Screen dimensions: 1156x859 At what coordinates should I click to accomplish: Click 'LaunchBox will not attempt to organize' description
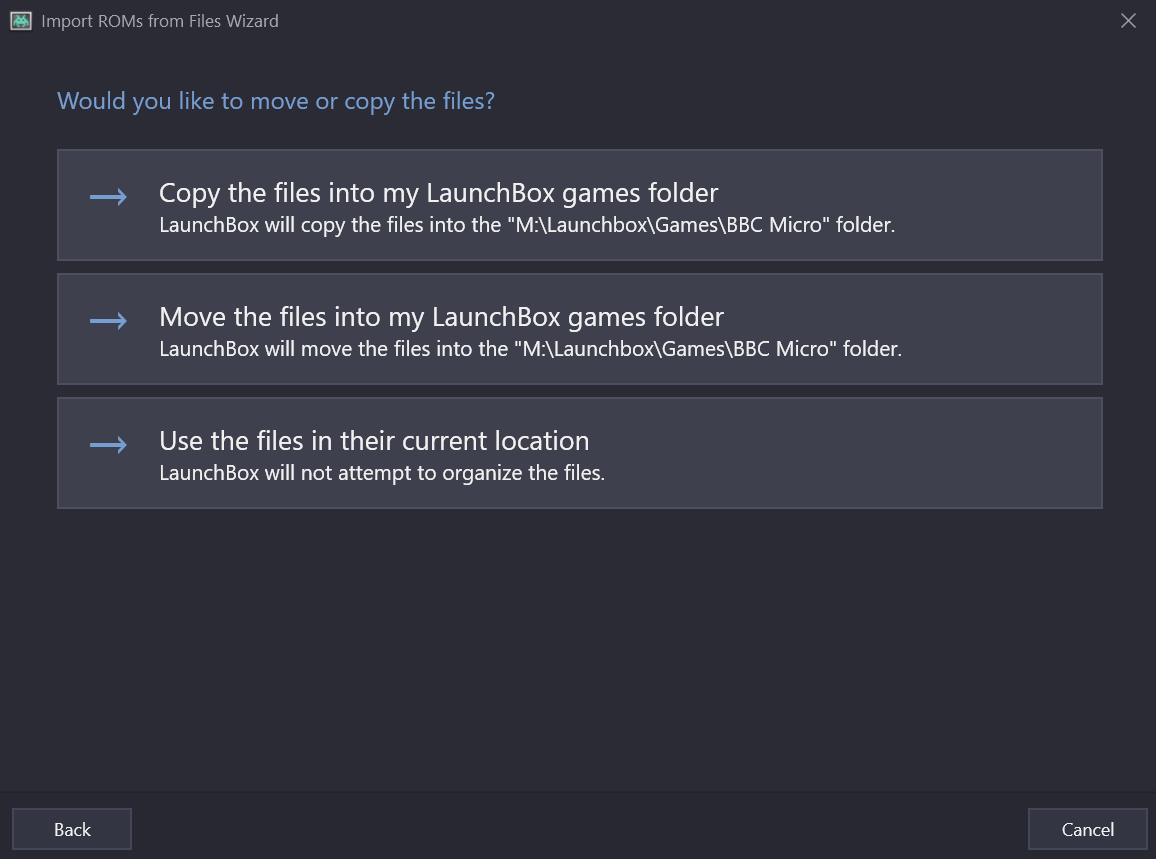coord(382,473)
